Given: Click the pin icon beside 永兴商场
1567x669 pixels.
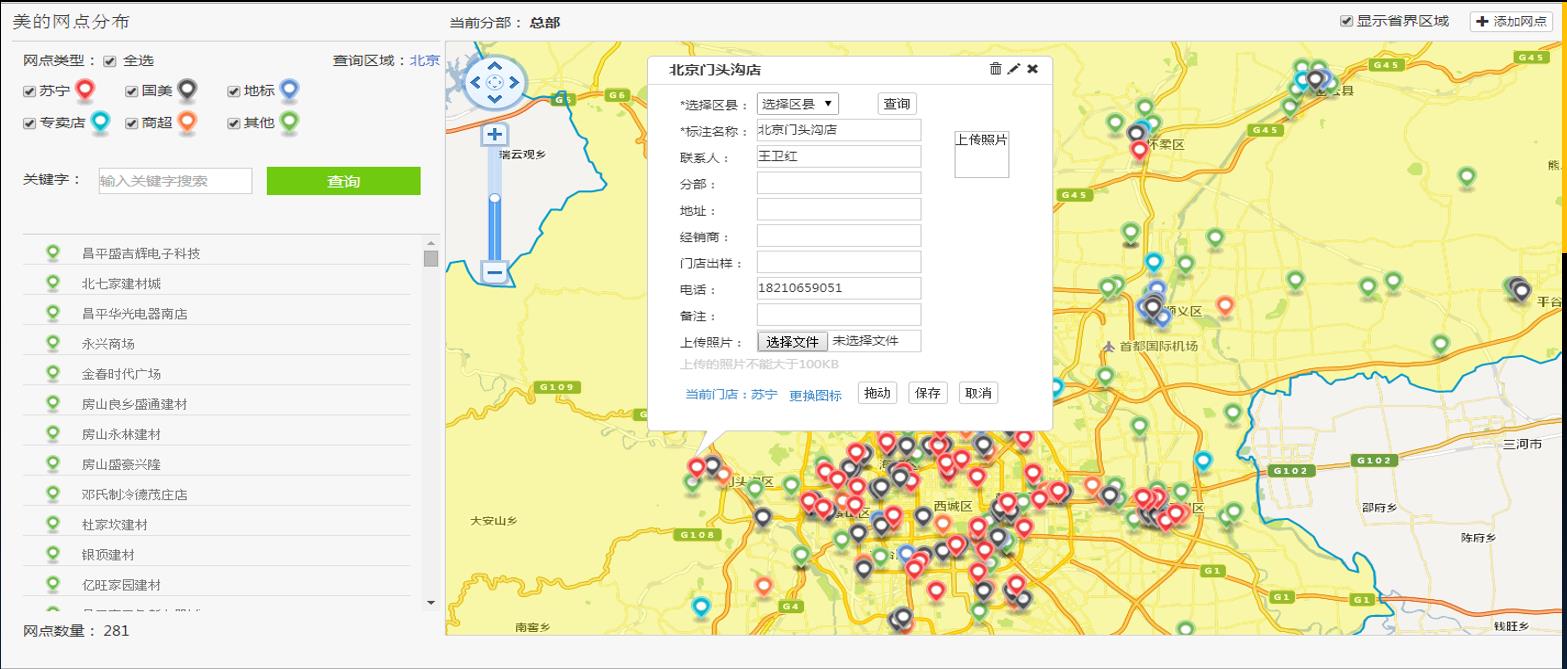Looking at the screenshot, I should (x=53, y=343).
